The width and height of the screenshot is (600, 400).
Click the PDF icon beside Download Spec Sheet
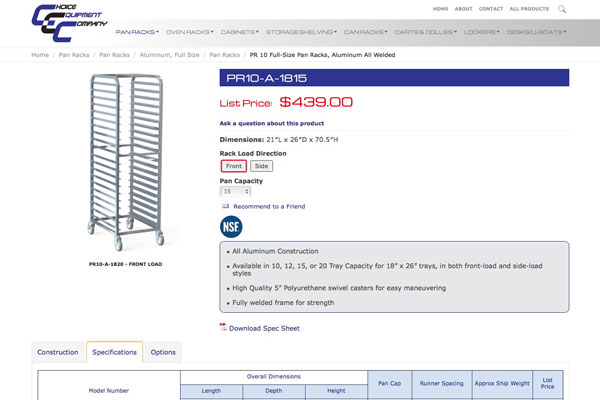tap(223, 327)
